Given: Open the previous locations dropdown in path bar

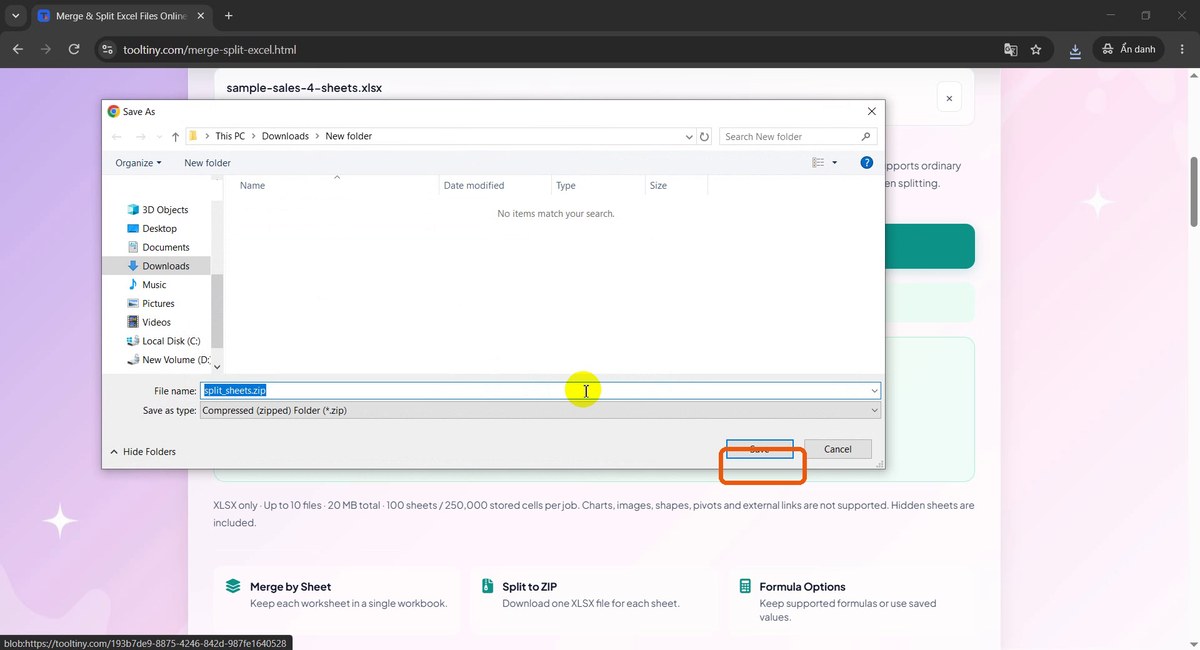Looking at the screenshot, I should click(x=689, y=136).
